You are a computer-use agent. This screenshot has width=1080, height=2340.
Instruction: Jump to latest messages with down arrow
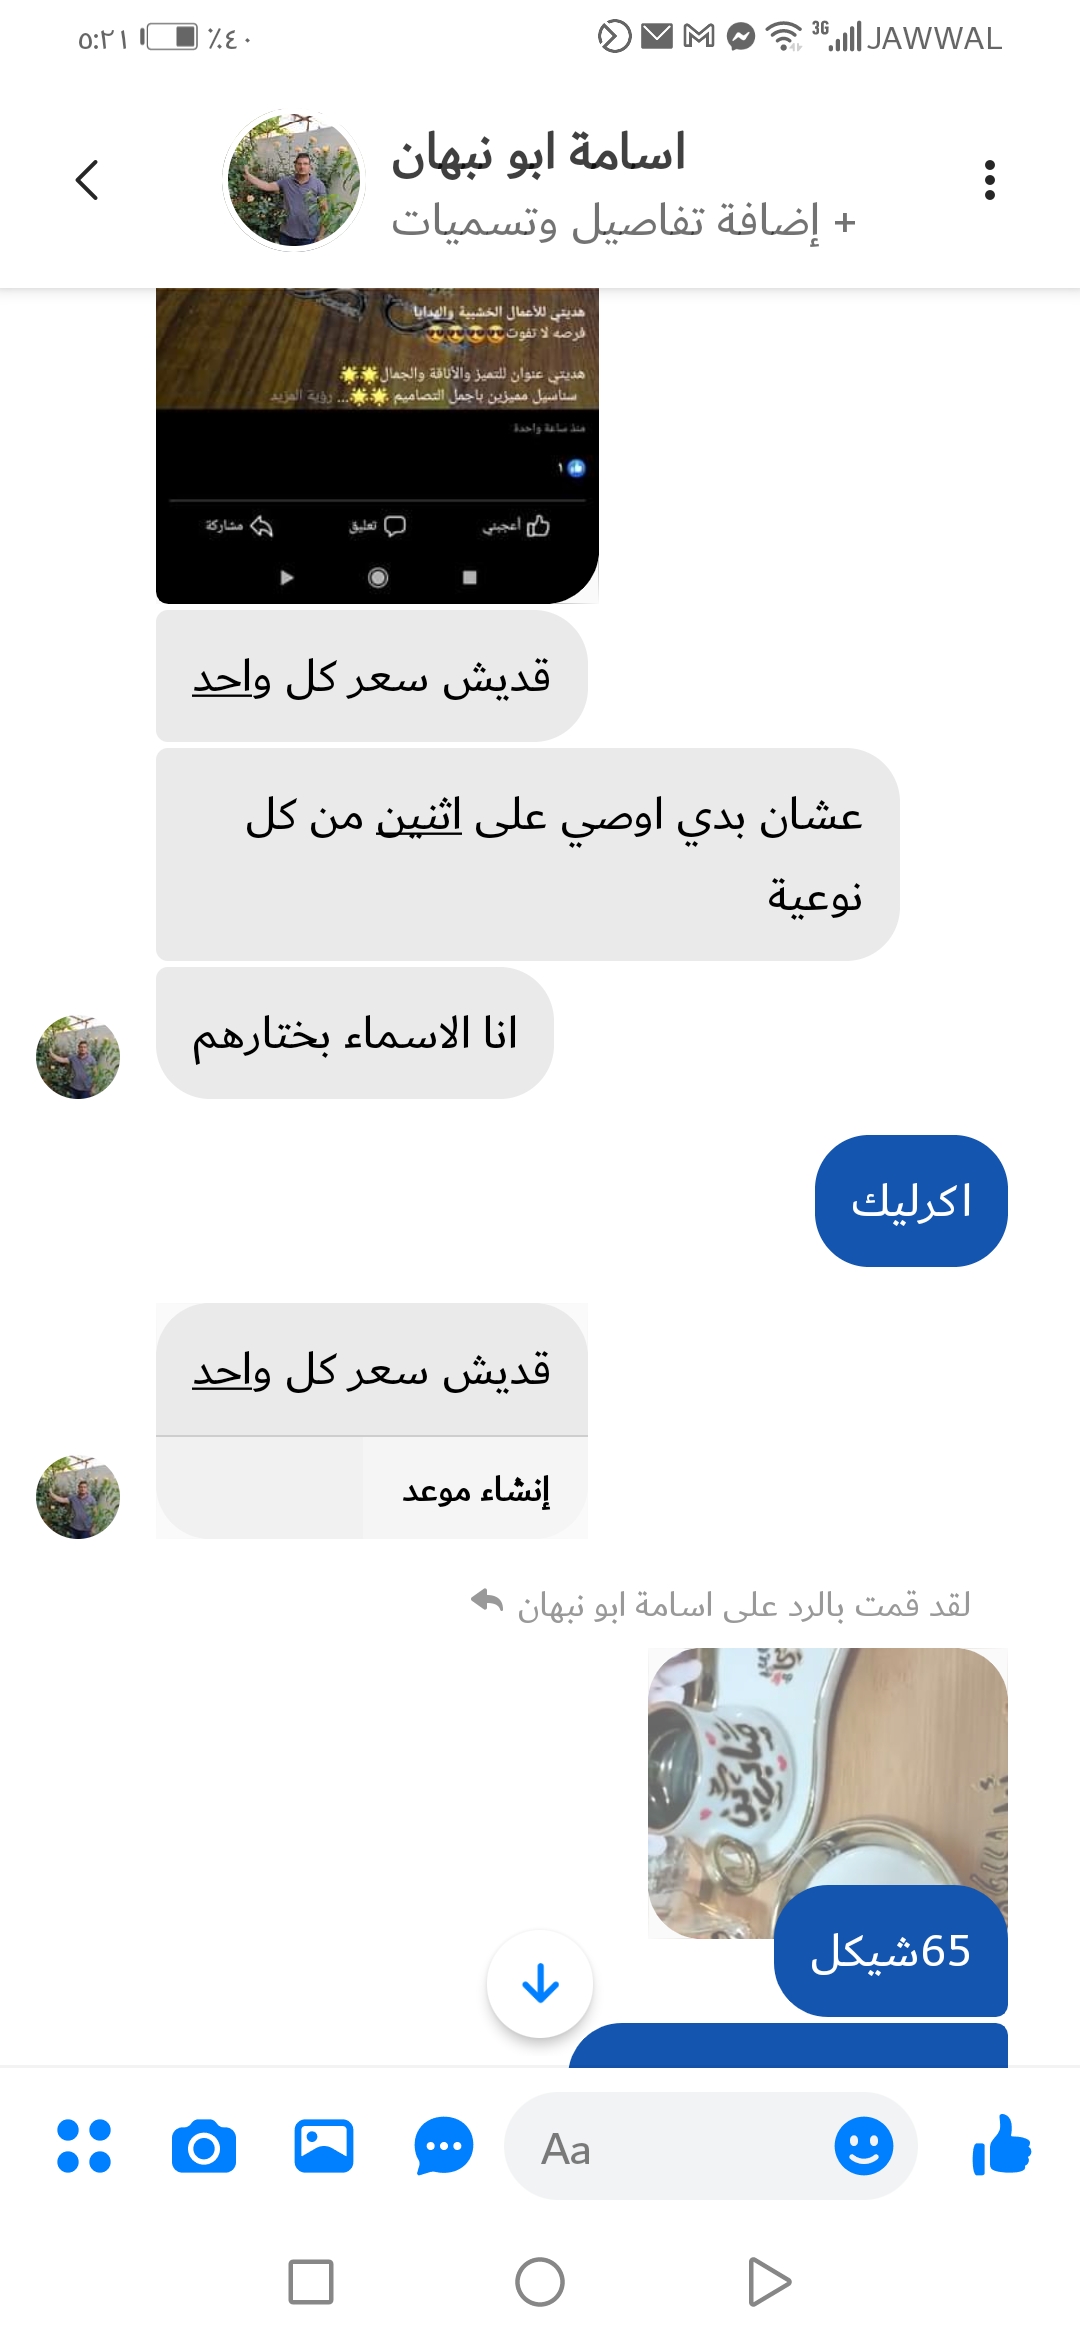(x=540, y=1984)
